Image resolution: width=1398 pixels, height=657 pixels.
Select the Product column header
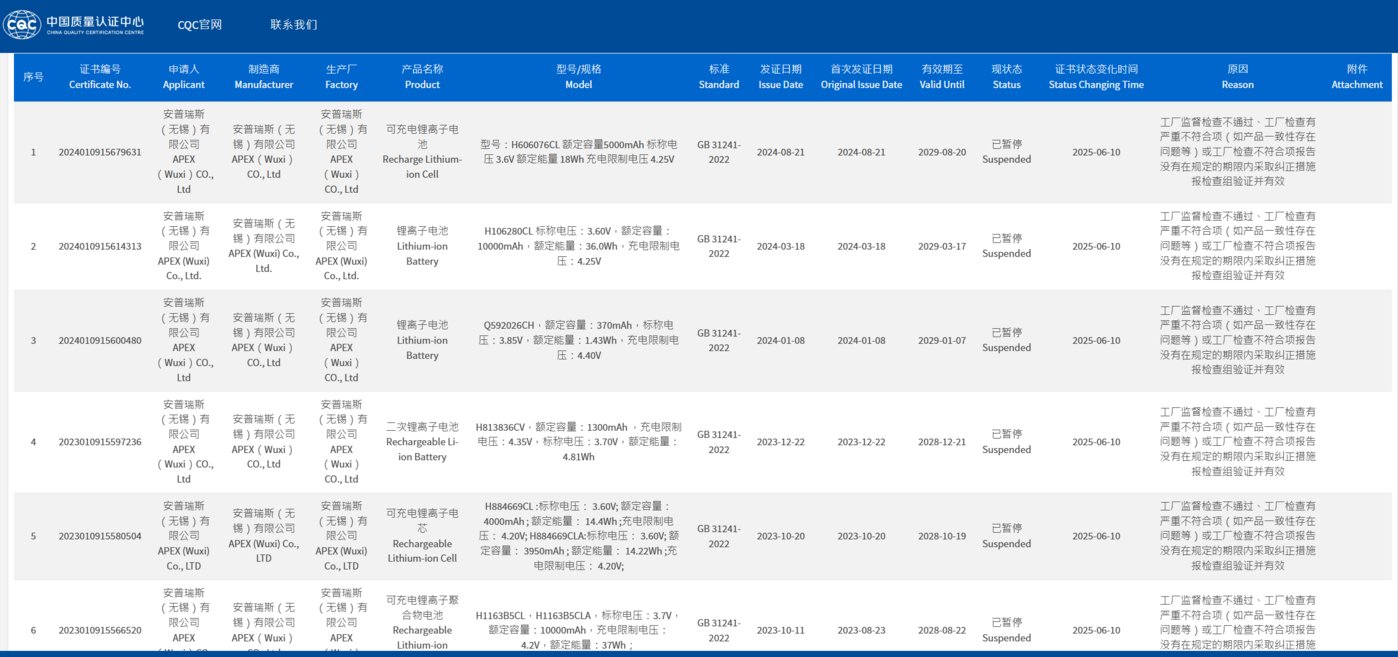pos(422,77)
